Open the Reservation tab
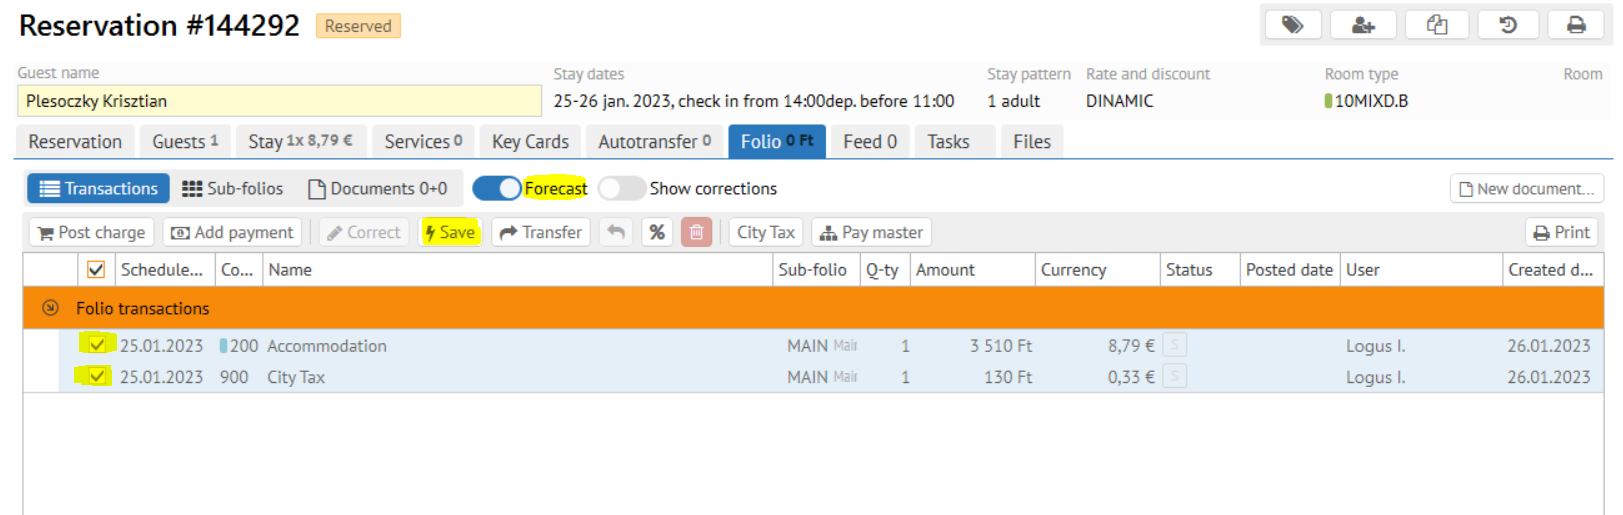Viewport: 1623px width, 515px height. [75, 141]
